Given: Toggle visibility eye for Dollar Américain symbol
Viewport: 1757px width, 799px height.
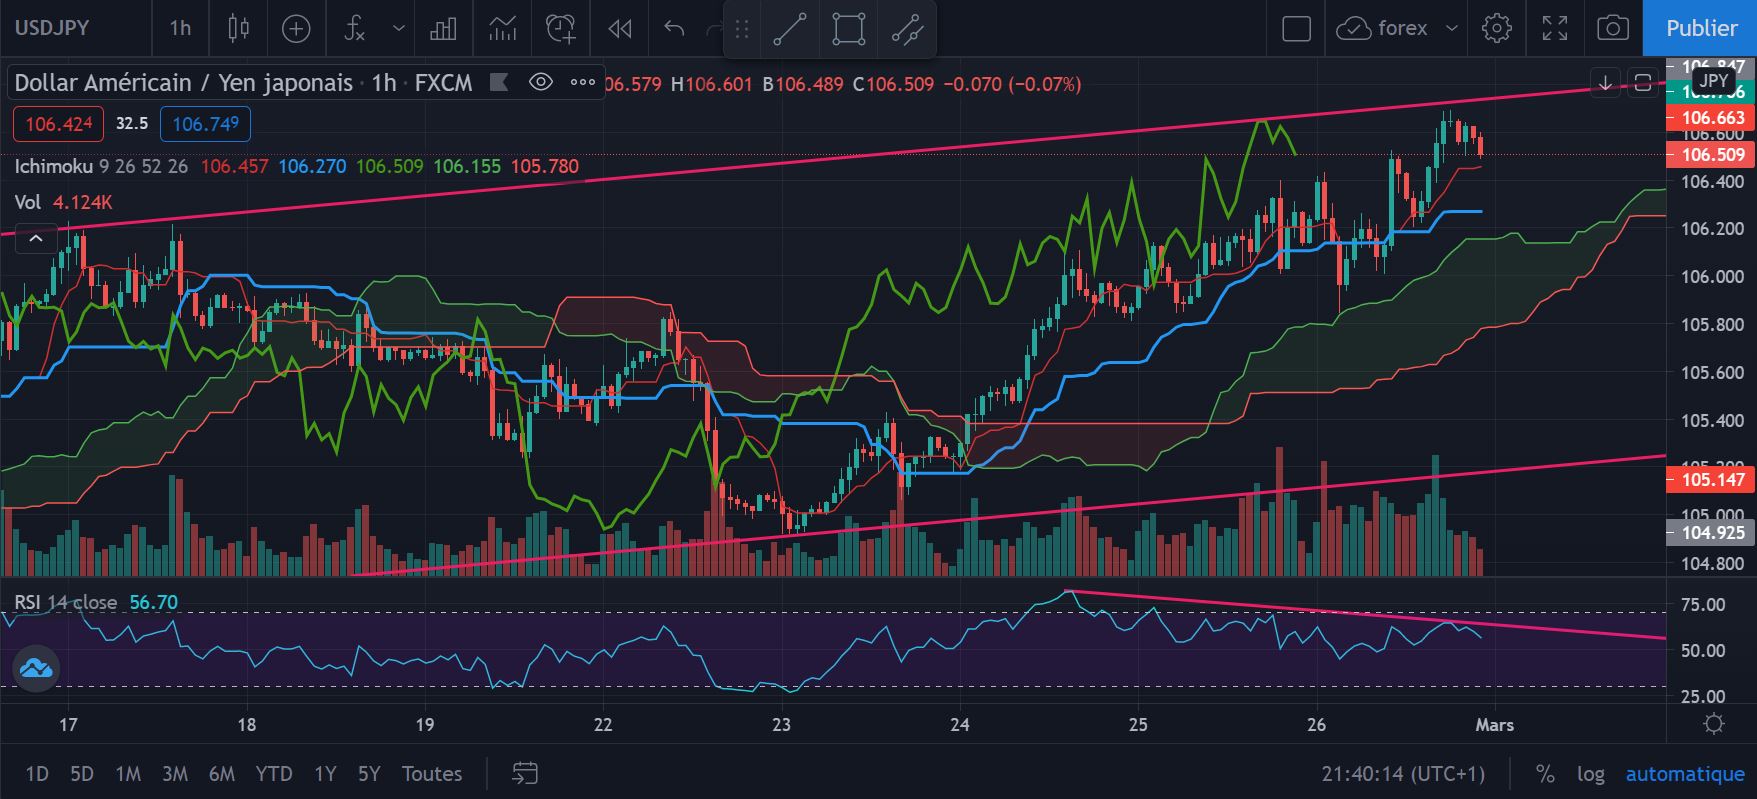Looking at the screenshot, I should point(540,82).
